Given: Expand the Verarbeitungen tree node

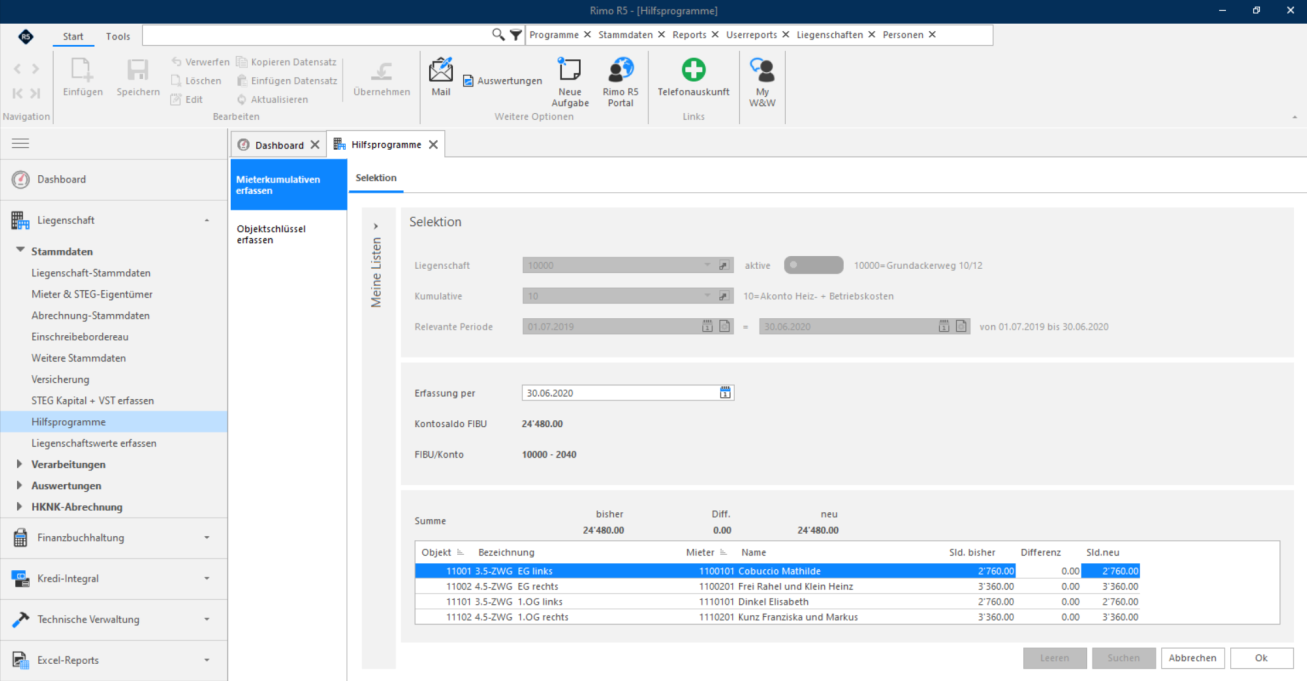Looking at the screenshot, I should pyautogui.click(x=21, y=464).
